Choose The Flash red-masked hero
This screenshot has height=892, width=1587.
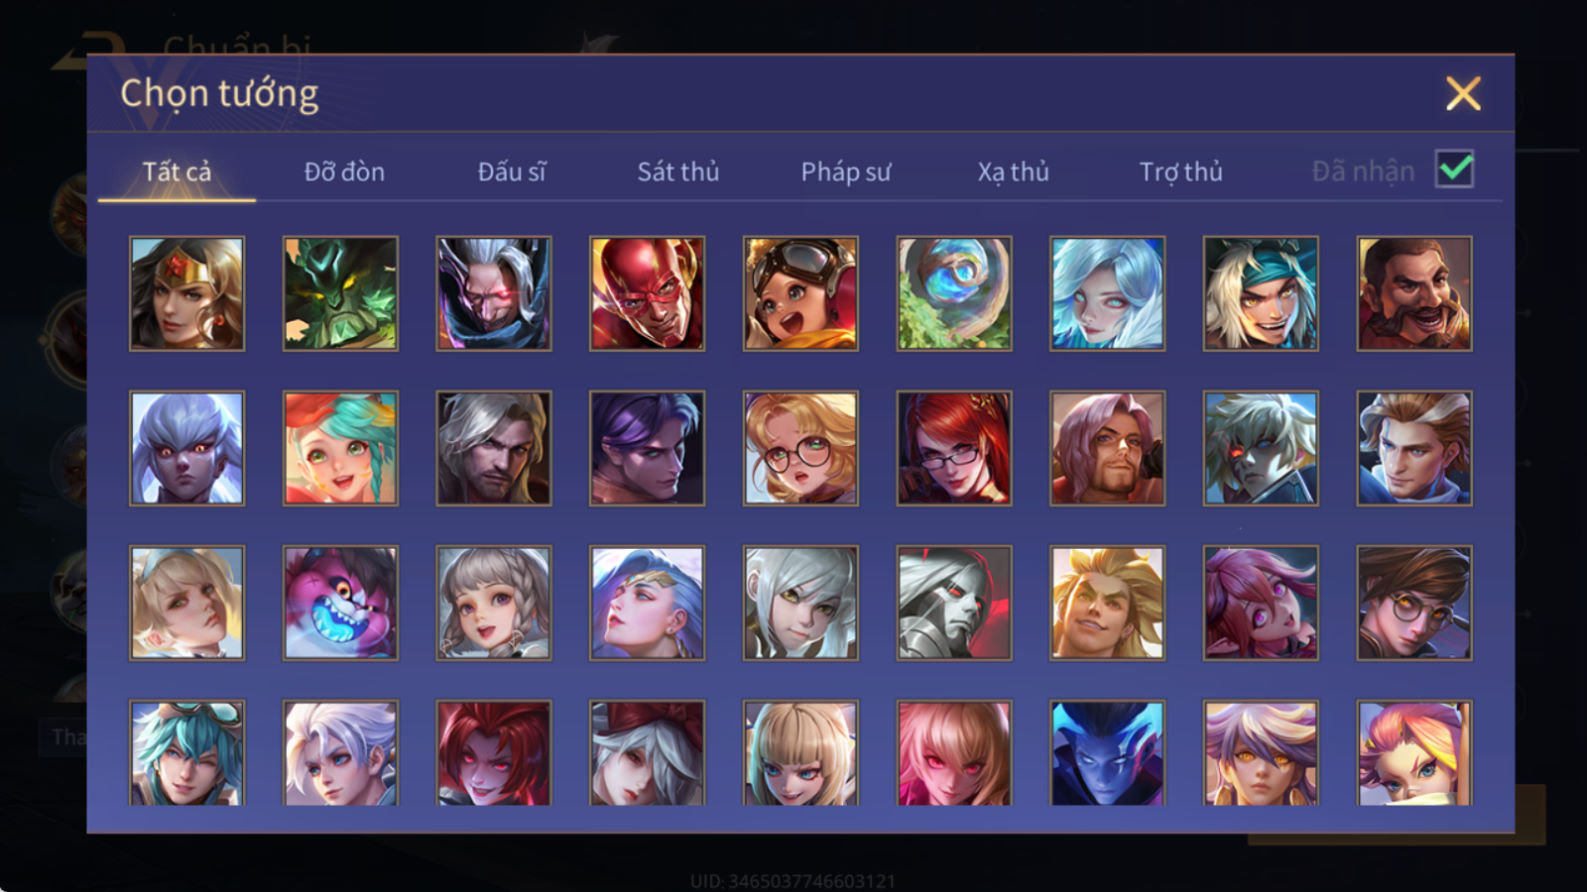click(647, 294)
